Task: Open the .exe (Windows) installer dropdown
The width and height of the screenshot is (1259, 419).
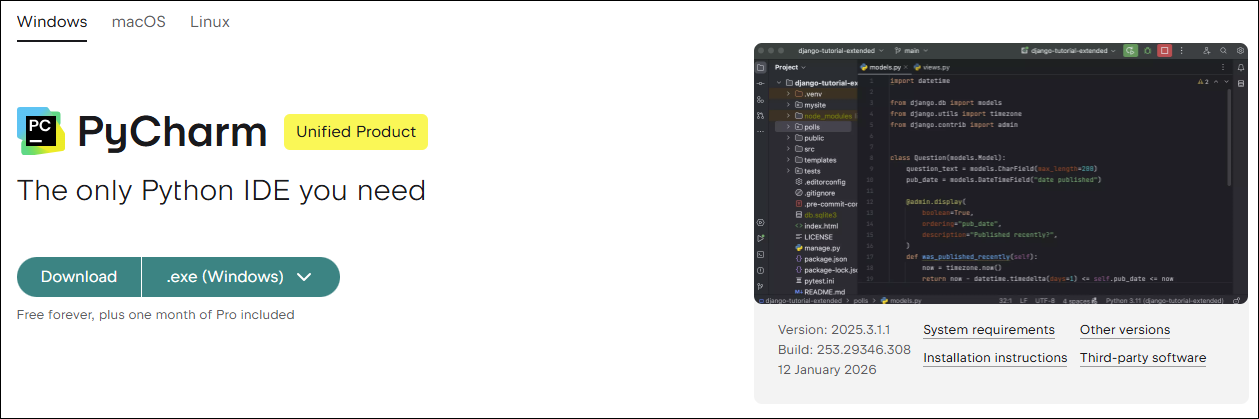Action: 241,277
